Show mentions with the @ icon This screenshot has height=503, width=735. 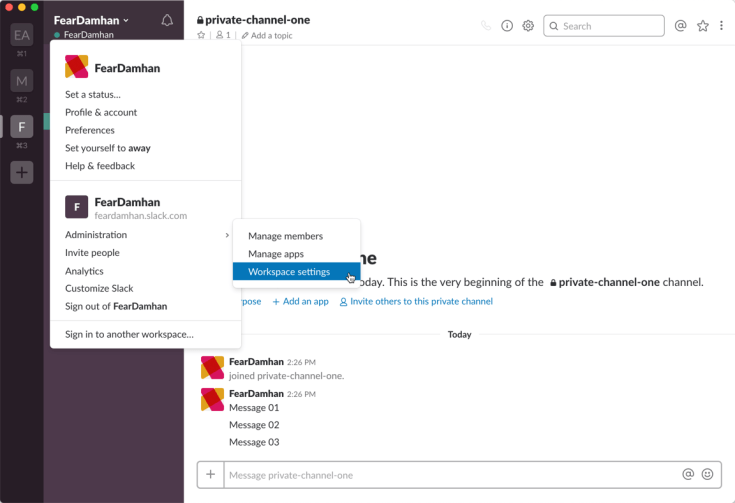point(681,26)
